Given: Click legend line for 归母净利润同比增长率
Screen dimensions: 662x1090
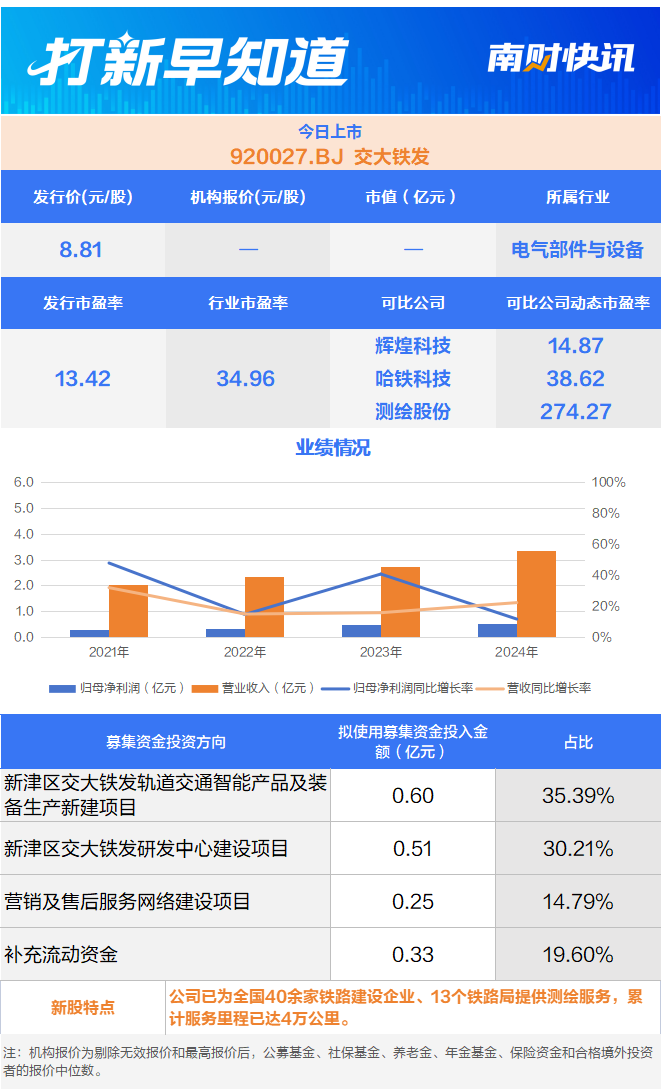Looking at the screenshot, I should coord(334,688).
